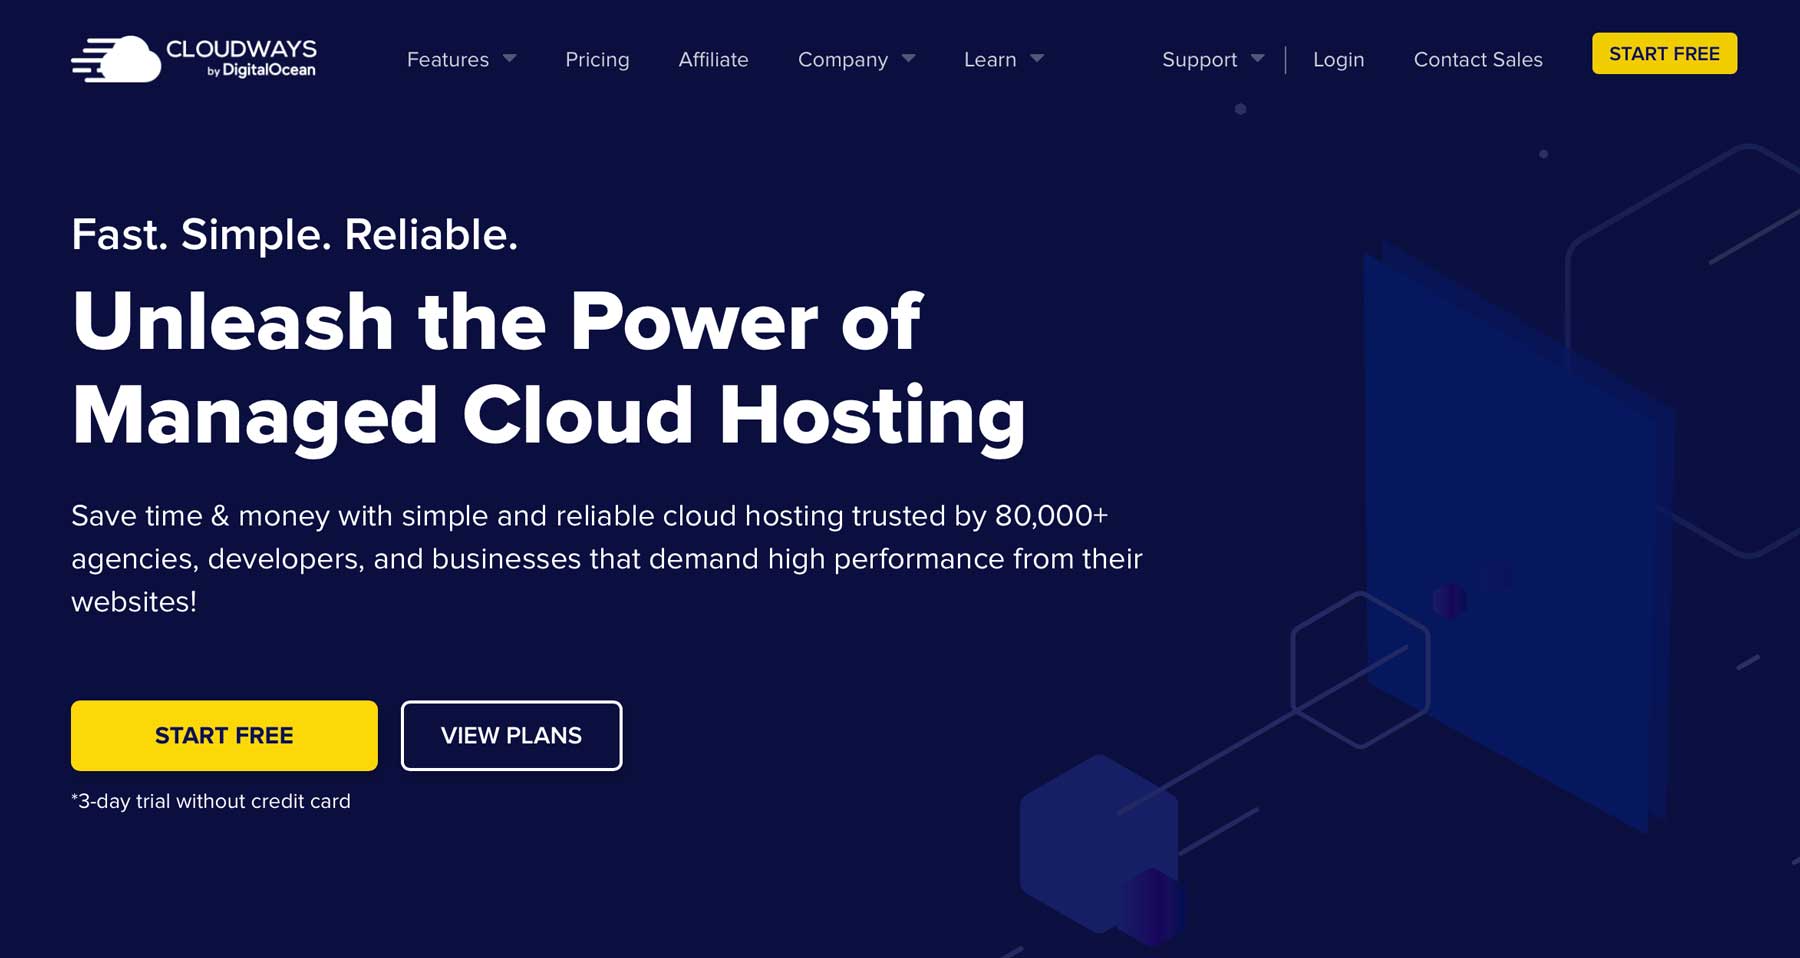Click the Learn chevron arrow icon
The height and width of the screenshot is (958, 1800).
(1036, 60)
